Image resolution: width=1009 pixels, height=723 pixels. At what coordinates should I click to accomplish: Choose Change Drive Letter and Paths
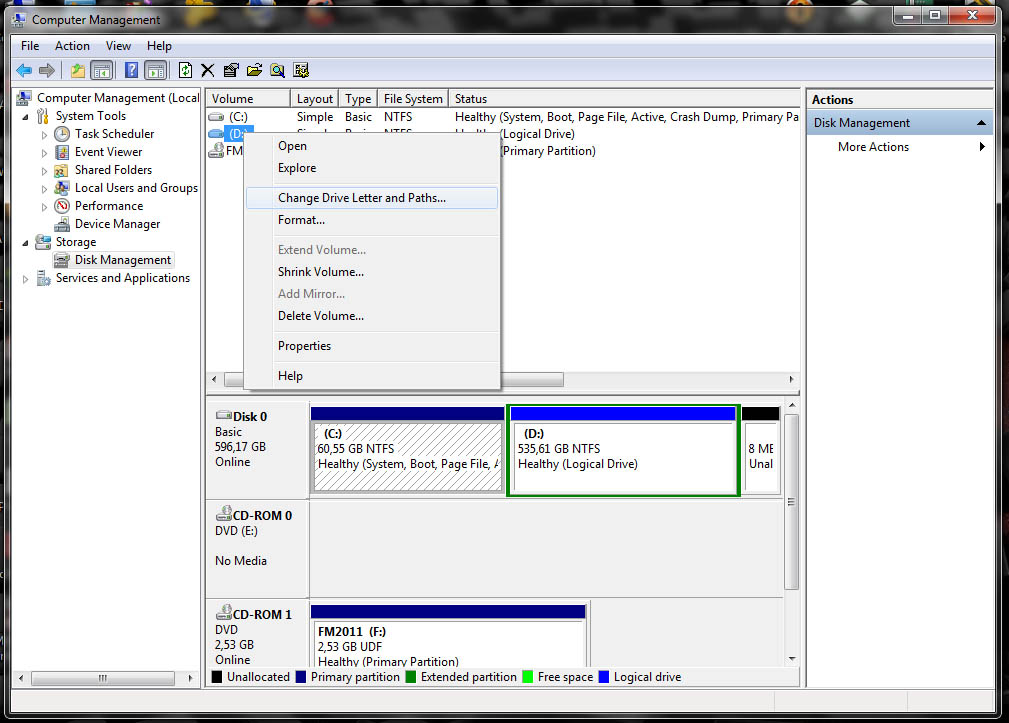tap(361, 198)
